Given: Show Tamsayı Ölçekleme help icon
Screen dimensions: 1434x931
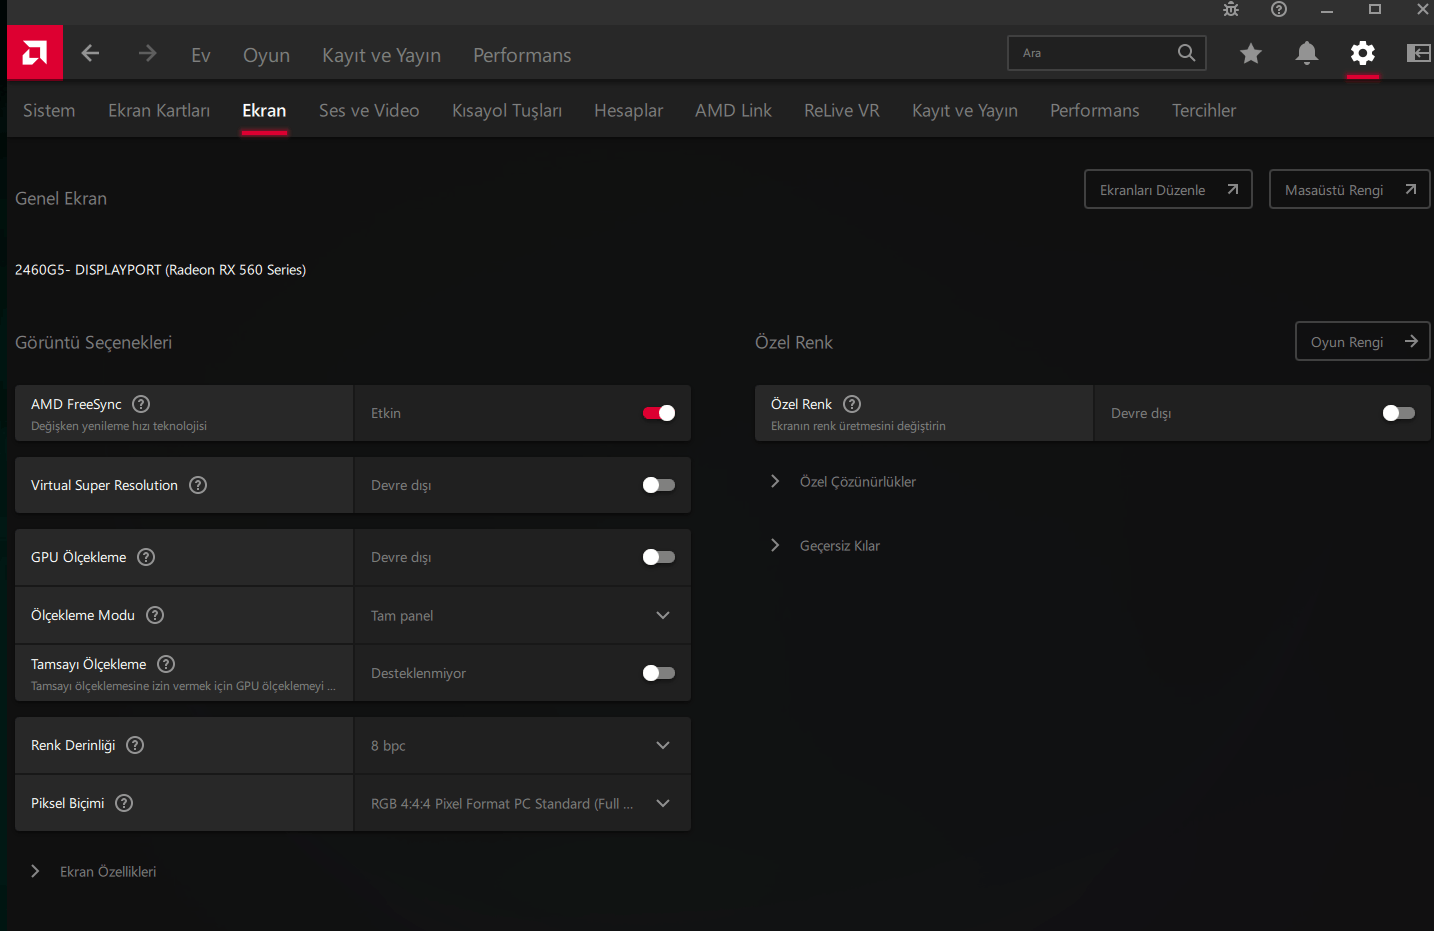Looking at the screenshot, I should pyautogui.click(x=166, y=664).
